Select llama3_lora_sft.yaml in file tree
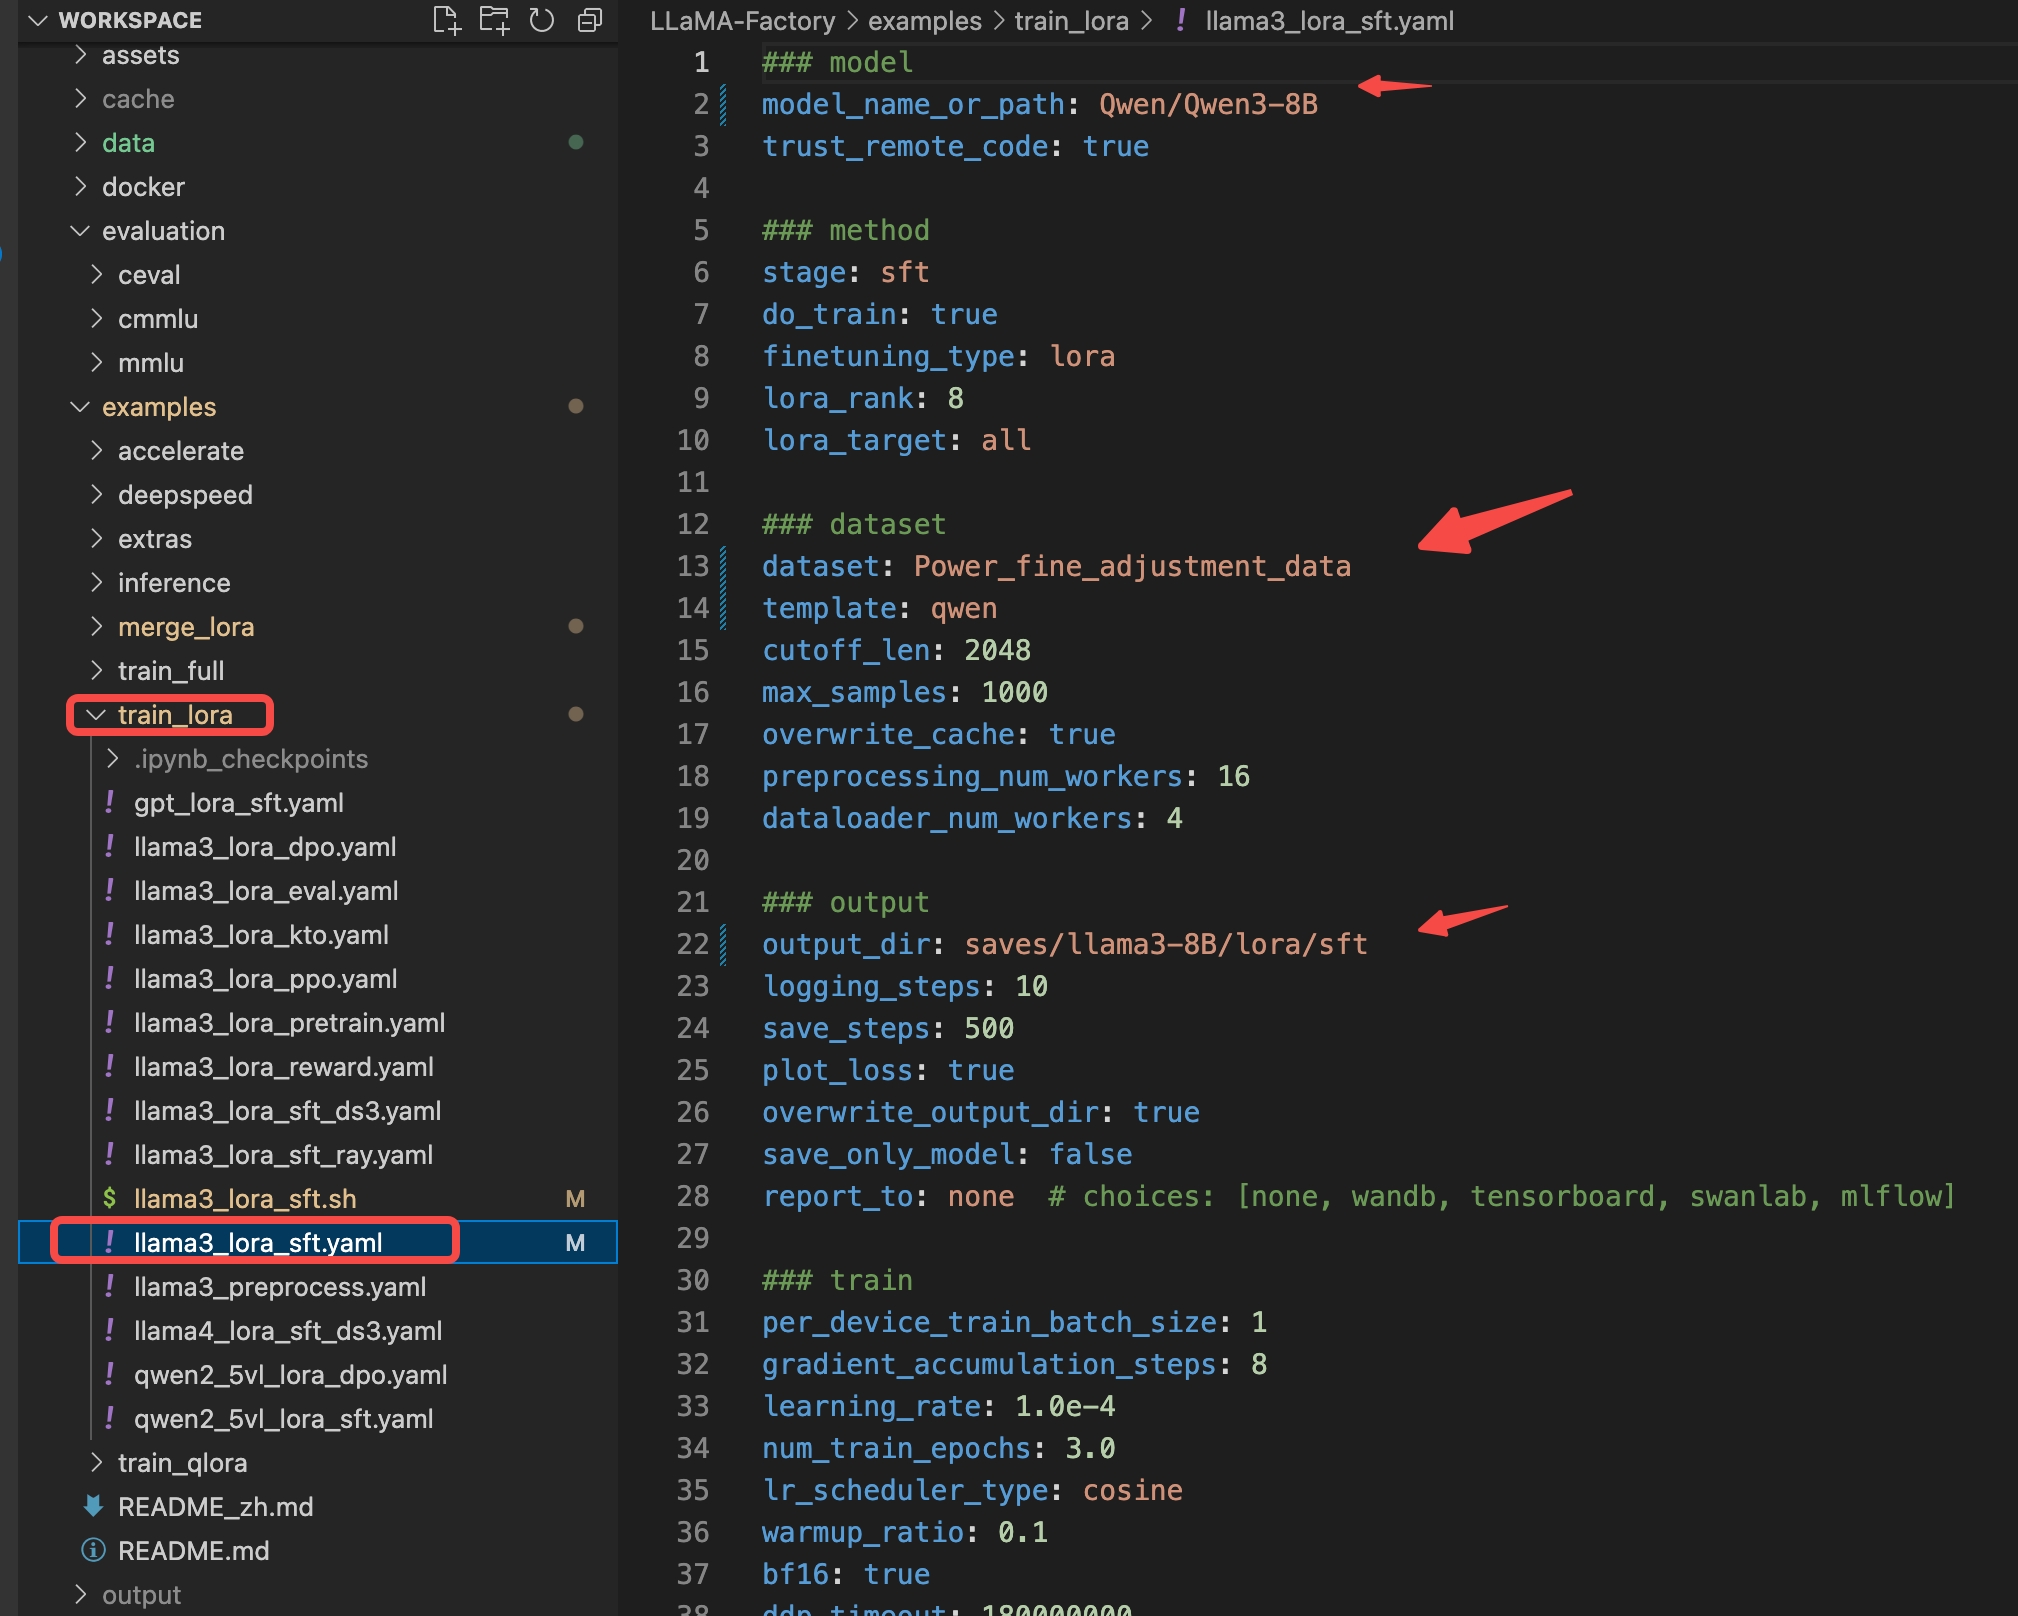Viewport: 2018px width, 1616px height. click(x=258, y=1242)
